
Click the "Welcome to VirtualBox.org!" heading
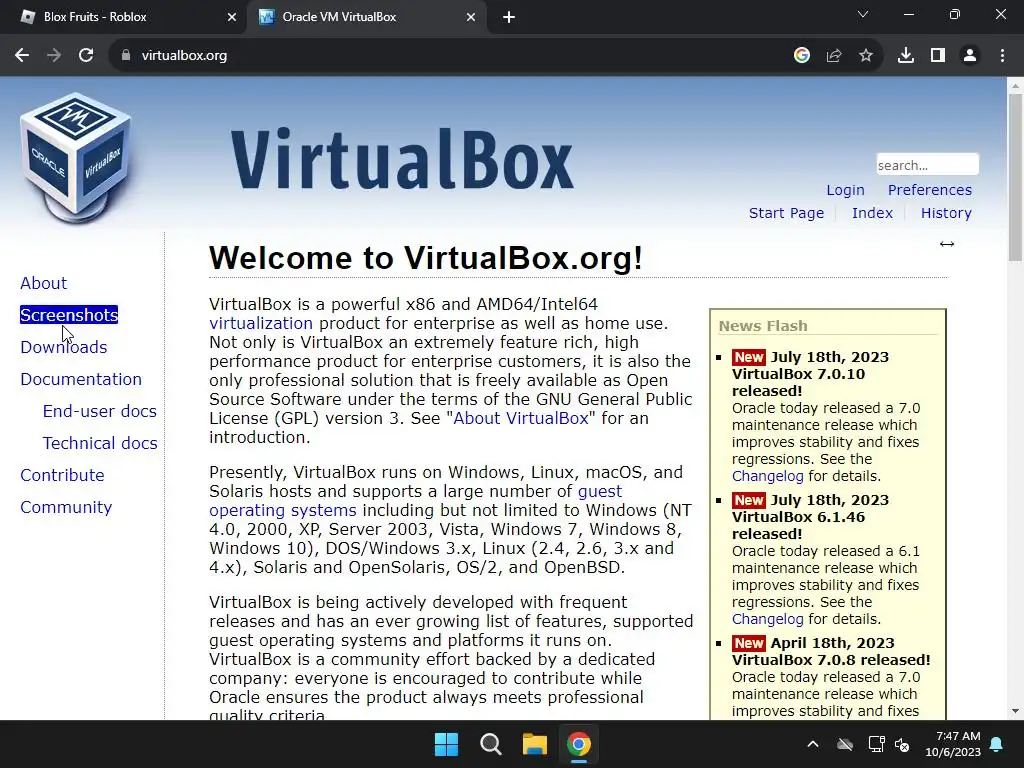point(426,258)
